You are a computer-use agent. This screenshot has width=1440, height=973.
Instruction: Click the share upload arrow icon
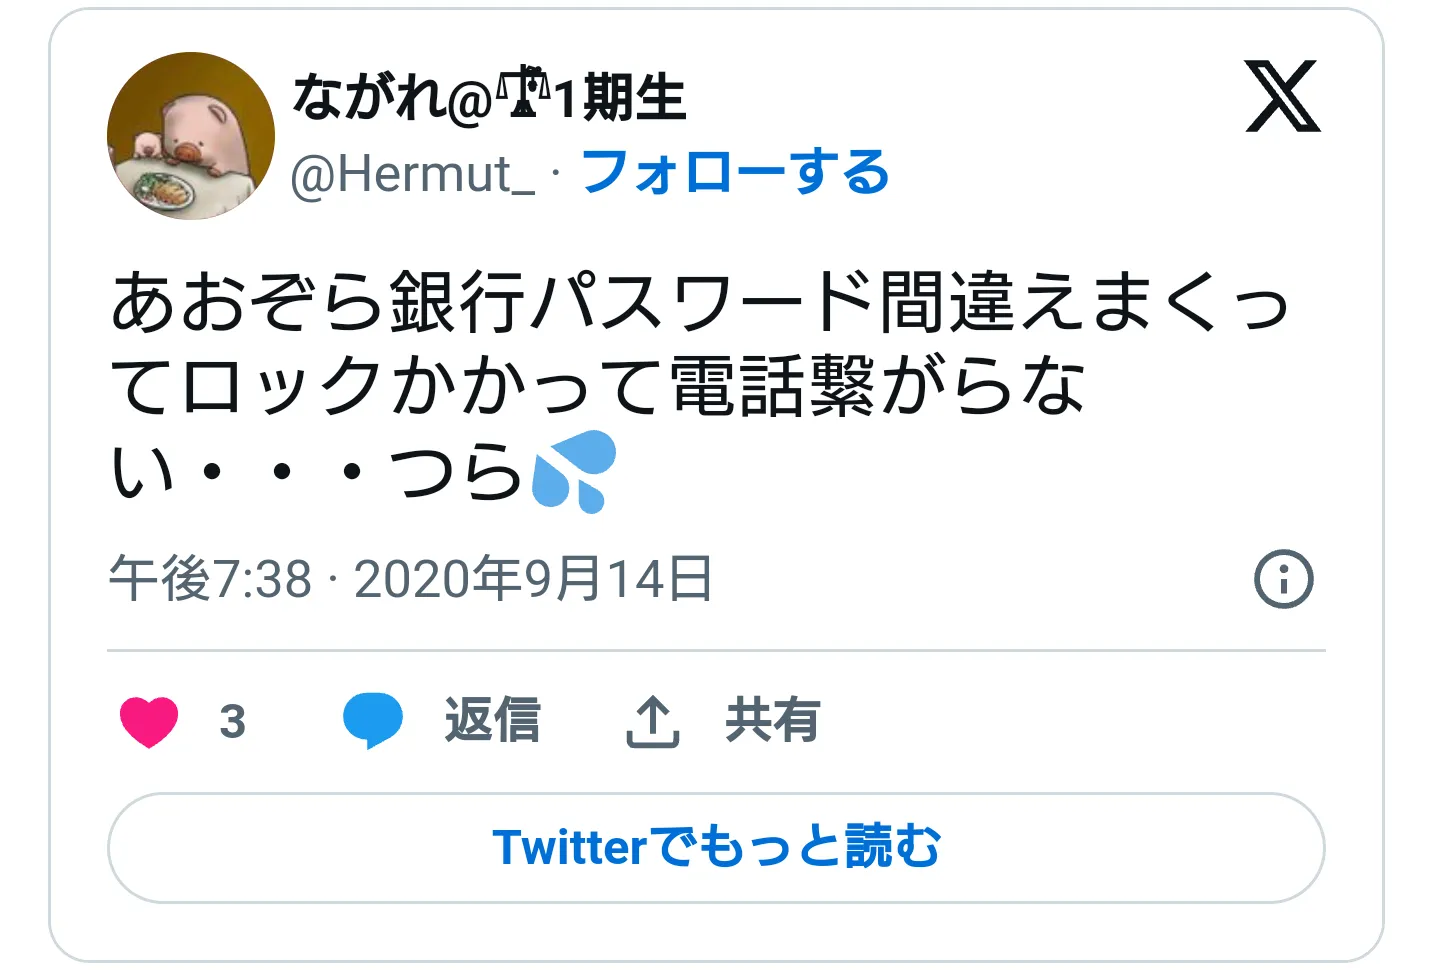point(652,721)
